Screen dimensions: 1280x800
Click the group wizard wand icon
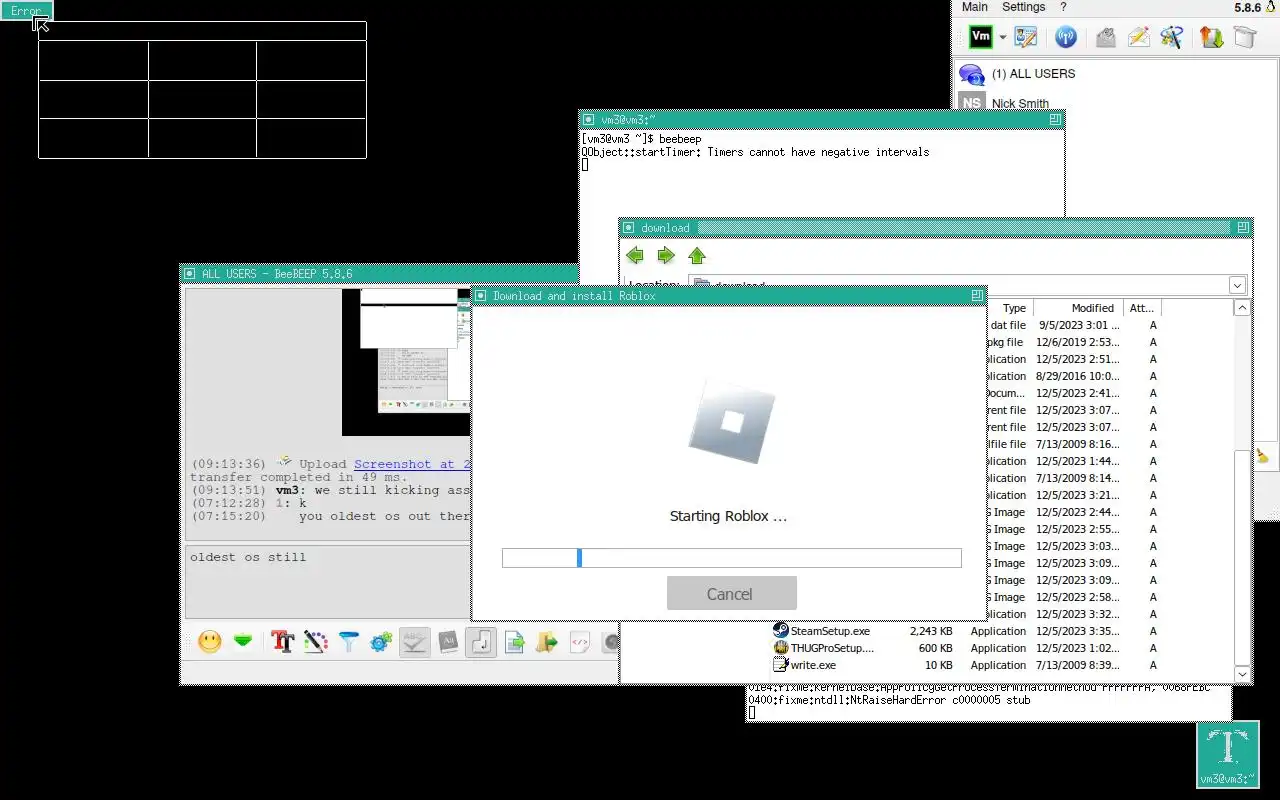pyautogui.click(x=1172, y=37)
